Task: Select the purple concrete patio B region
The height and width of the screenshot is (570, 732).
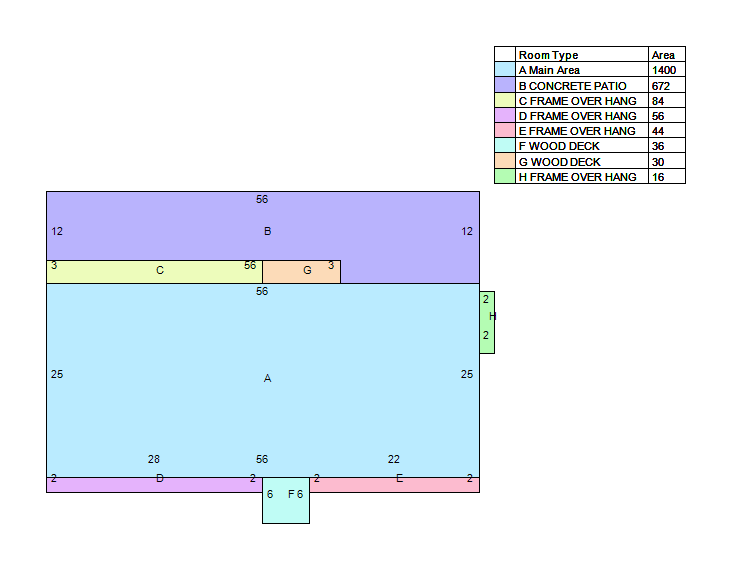Action: 263,226
